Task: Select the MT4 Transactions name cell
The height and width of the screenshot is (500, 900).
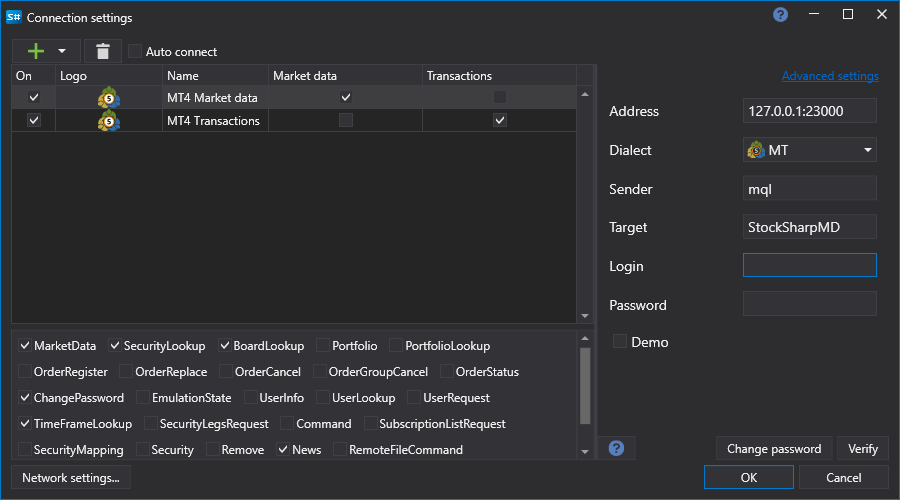Action: pyautogui.click(x=215, y=121)
